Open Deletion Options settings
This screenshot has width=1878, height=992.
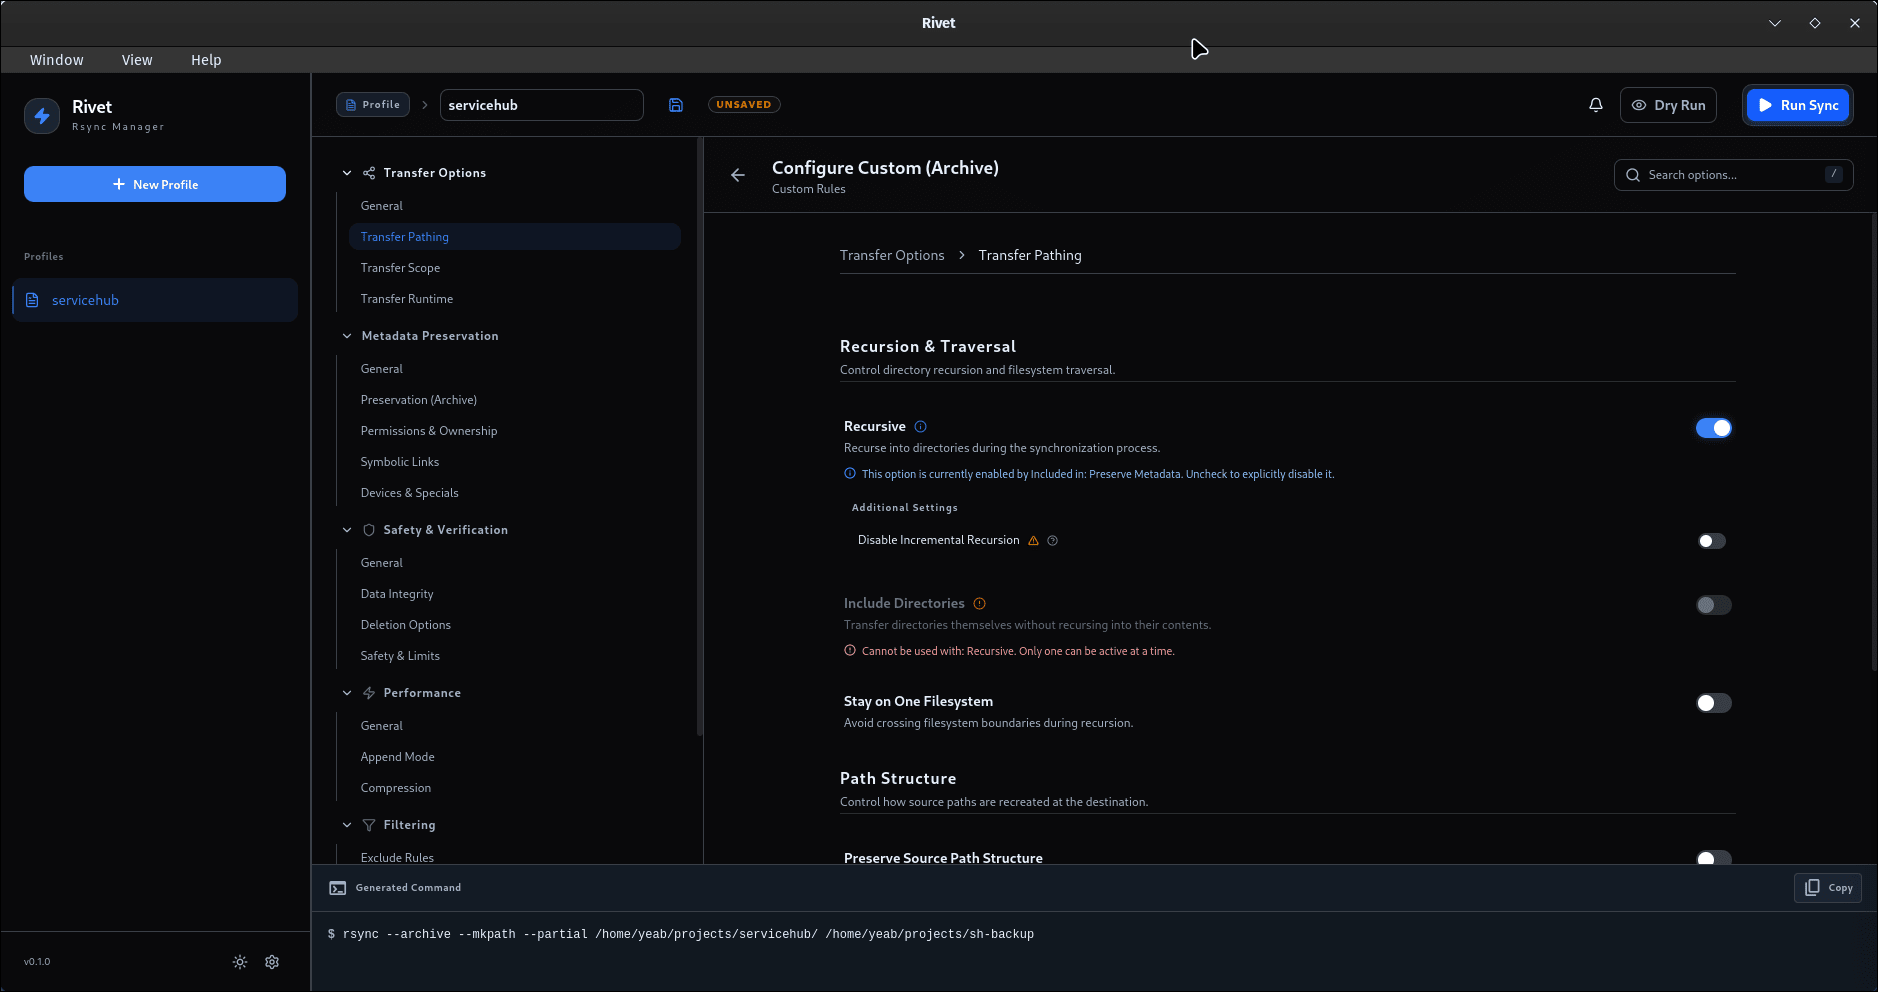pyautogui.click(x=515, y=625)
